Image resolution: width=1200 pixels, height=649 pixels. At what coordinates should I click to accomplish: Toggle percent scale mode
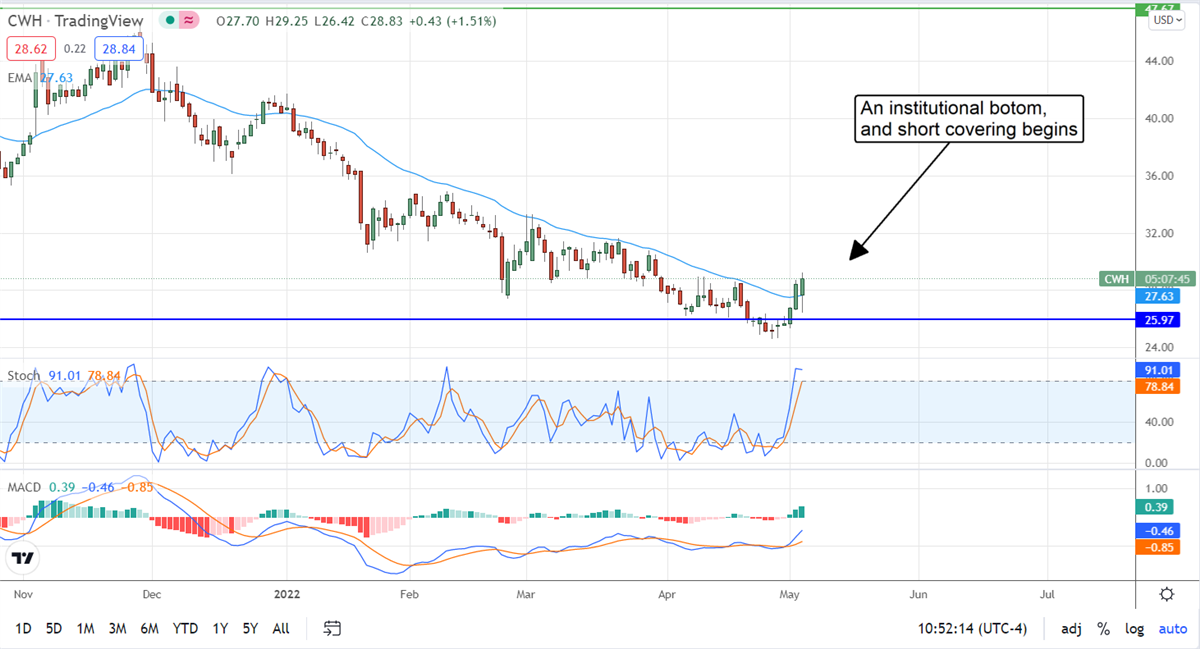click(1103, 629)
